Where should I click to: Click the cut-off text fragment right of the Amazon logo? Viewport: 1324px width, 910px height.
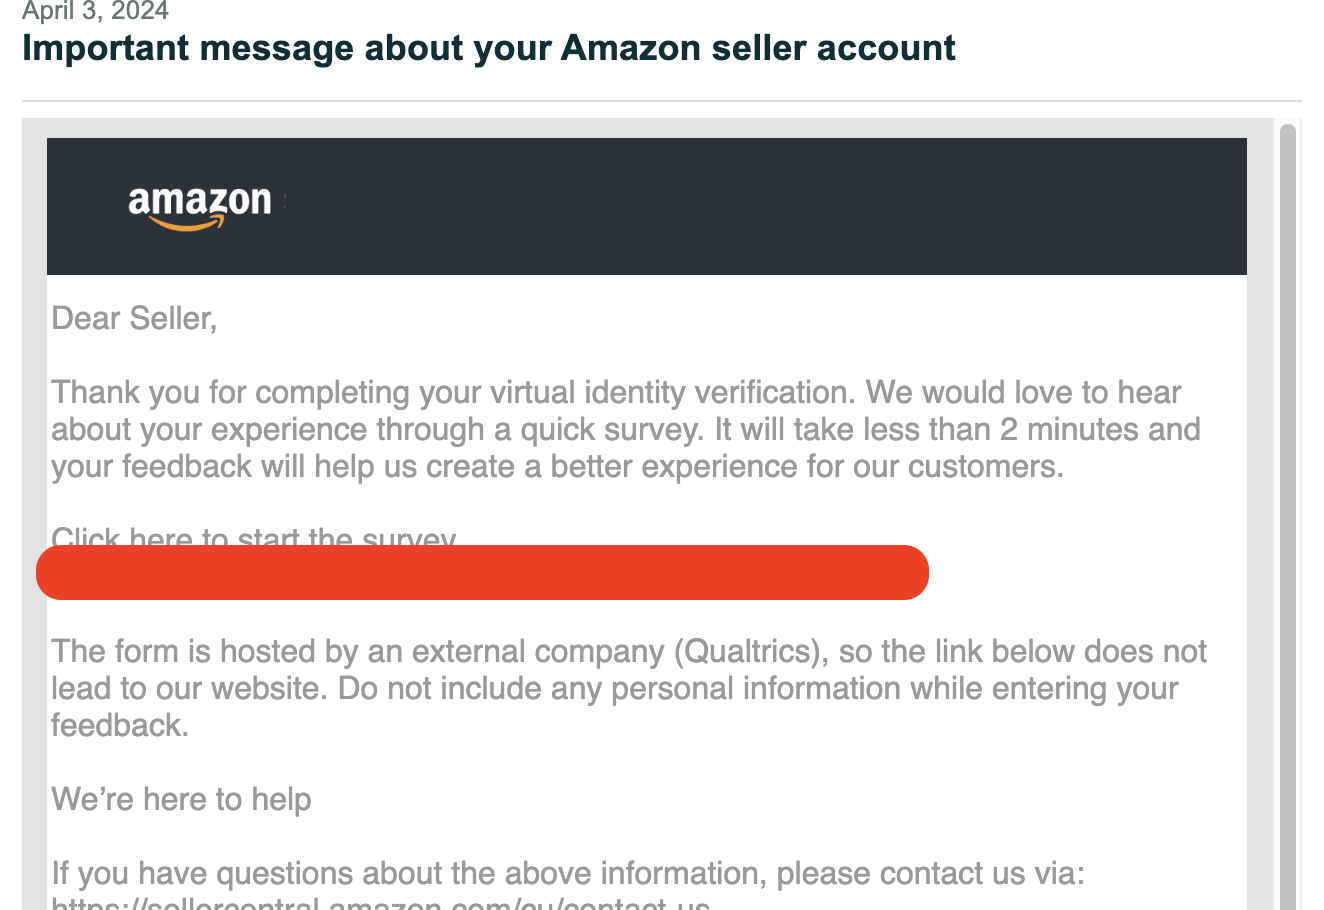284,203
